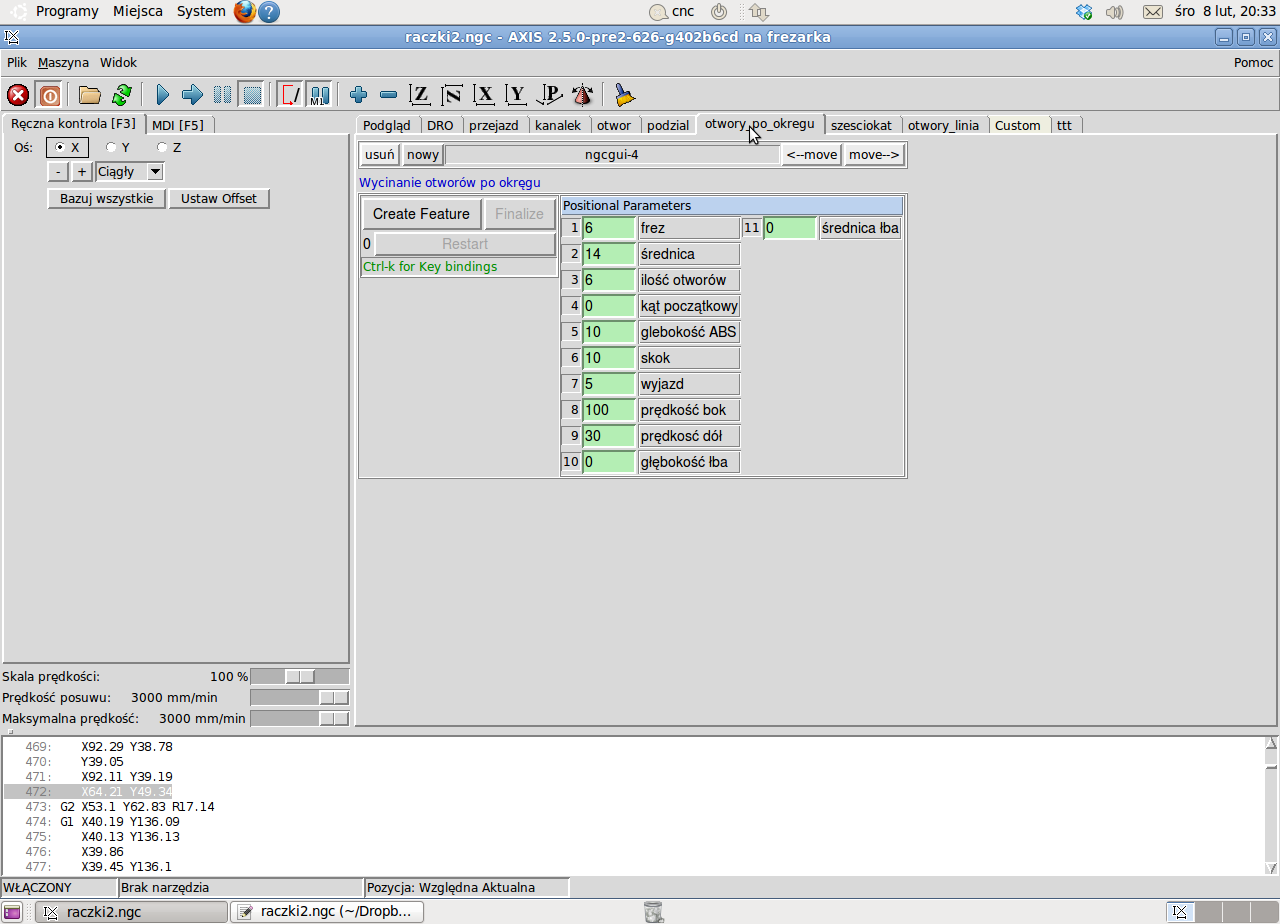Toggle optional stop M1 icon
1280x924 pixels.
[319, 95]
